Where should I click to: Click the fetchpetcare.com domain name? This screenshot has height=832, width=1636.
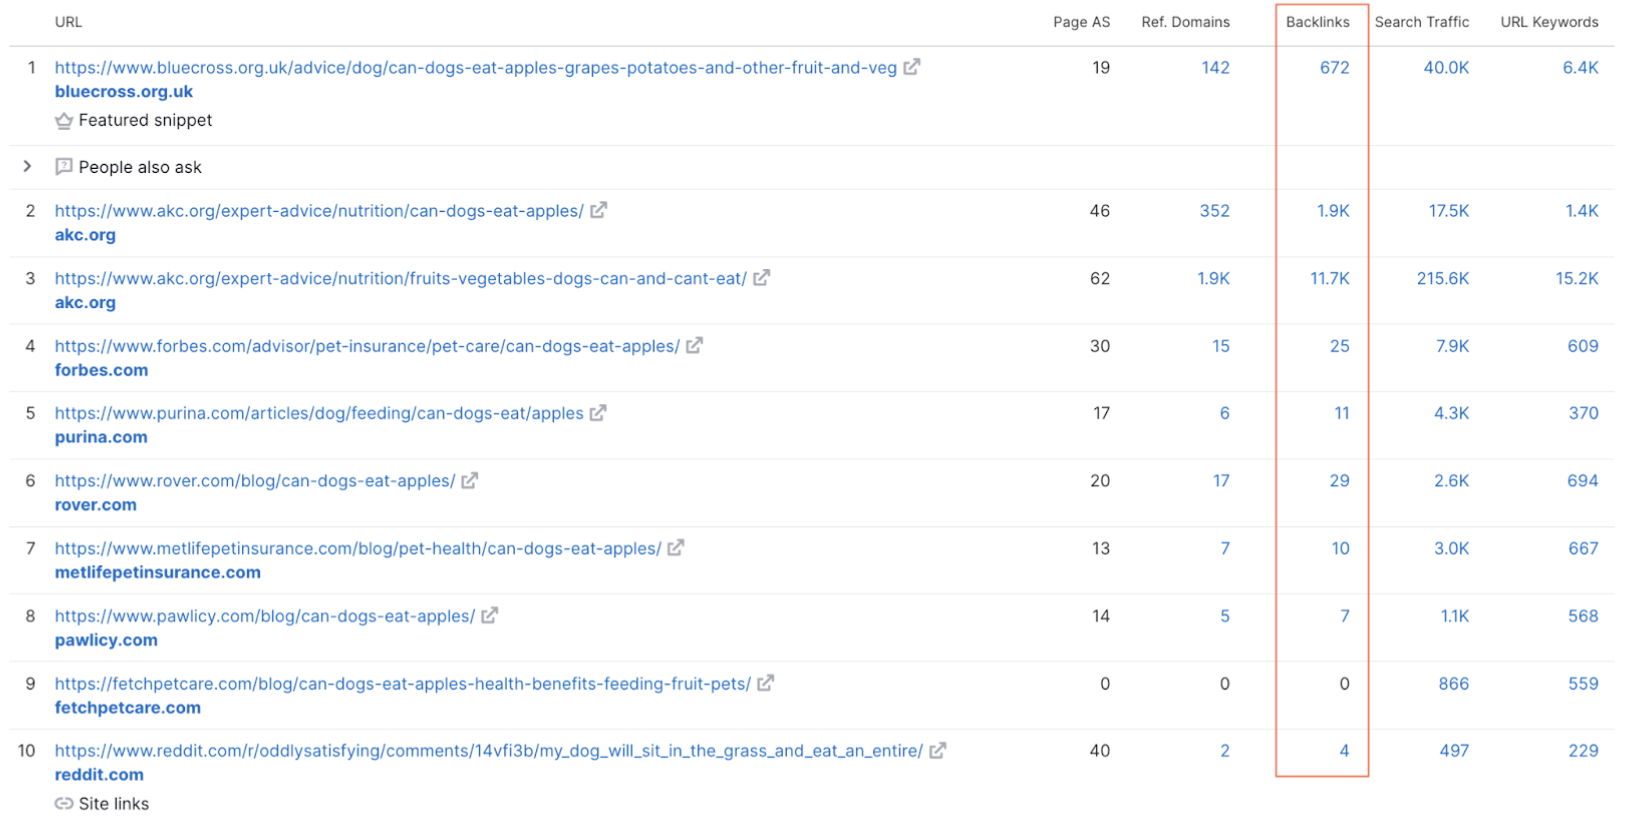[x=128, y=708]
